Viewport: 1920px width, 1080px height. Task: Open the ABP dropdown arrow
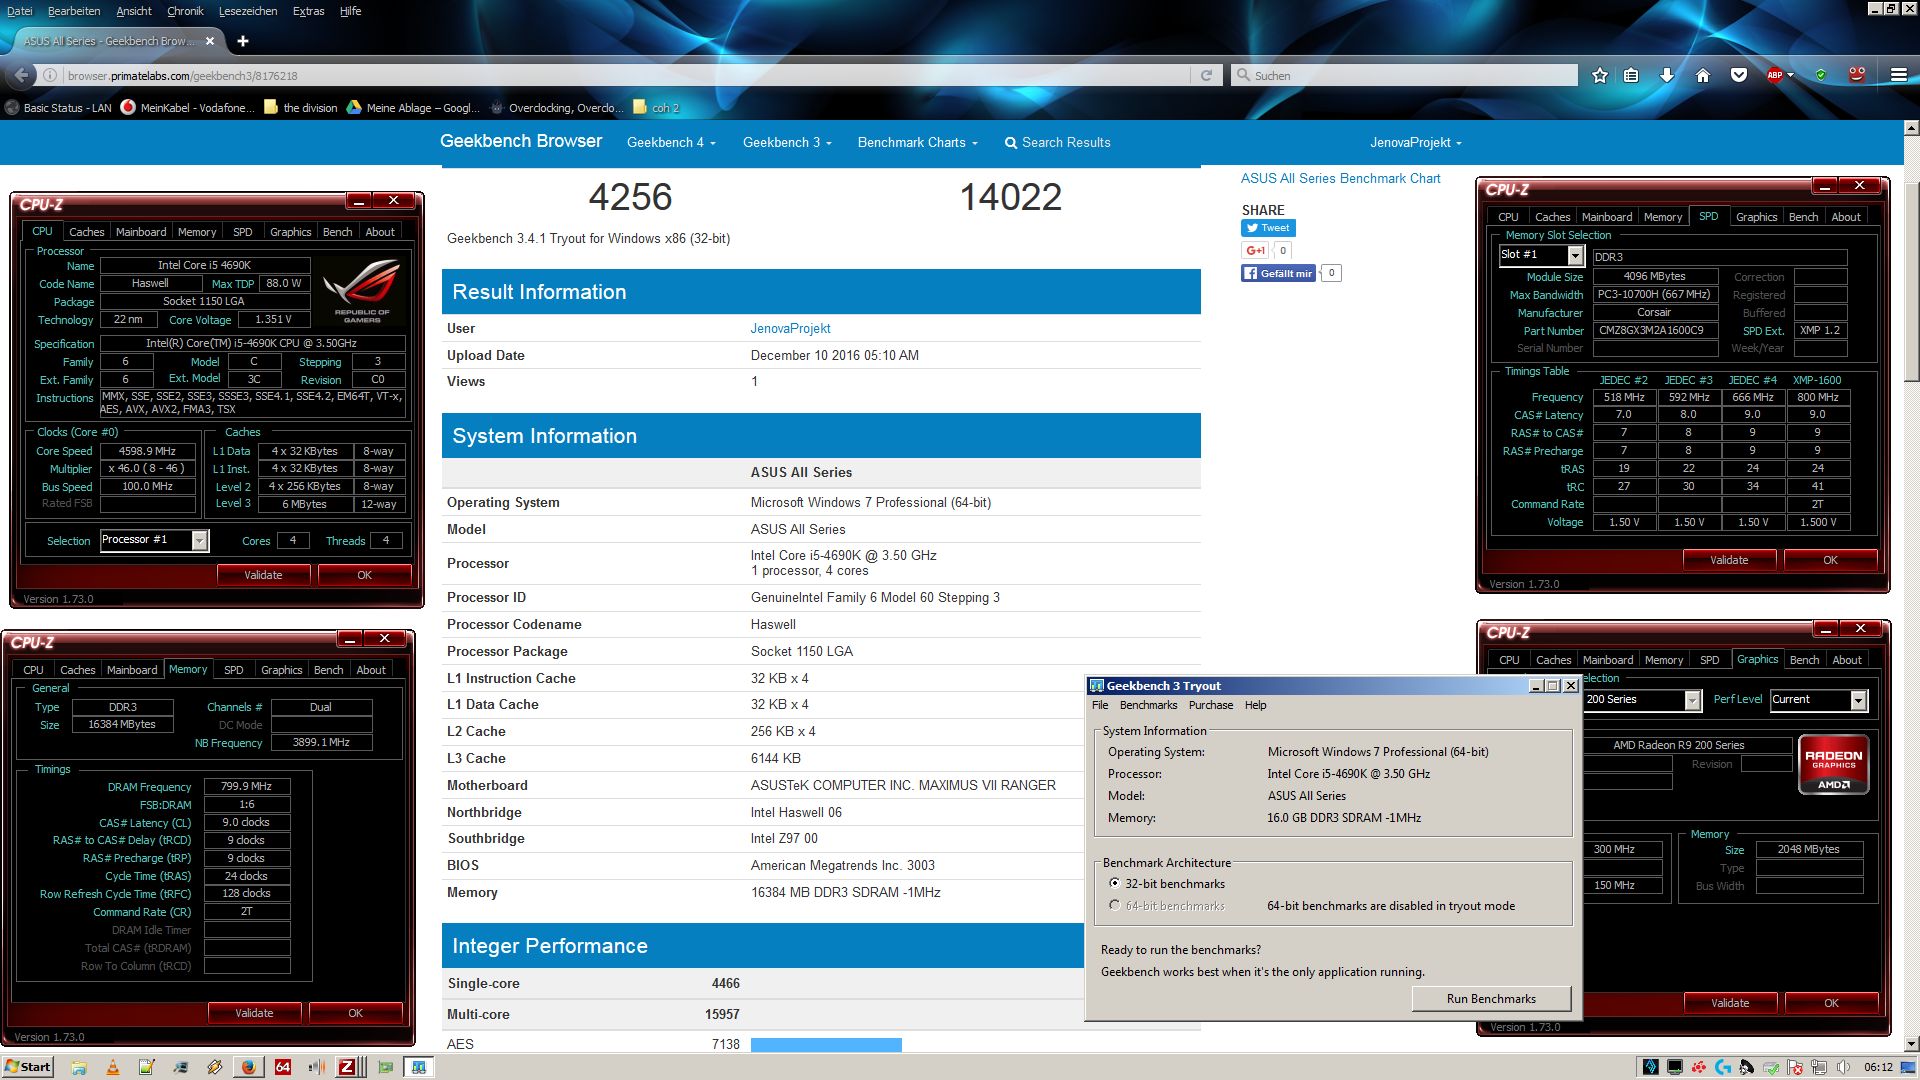click(x=1790, y=75)
